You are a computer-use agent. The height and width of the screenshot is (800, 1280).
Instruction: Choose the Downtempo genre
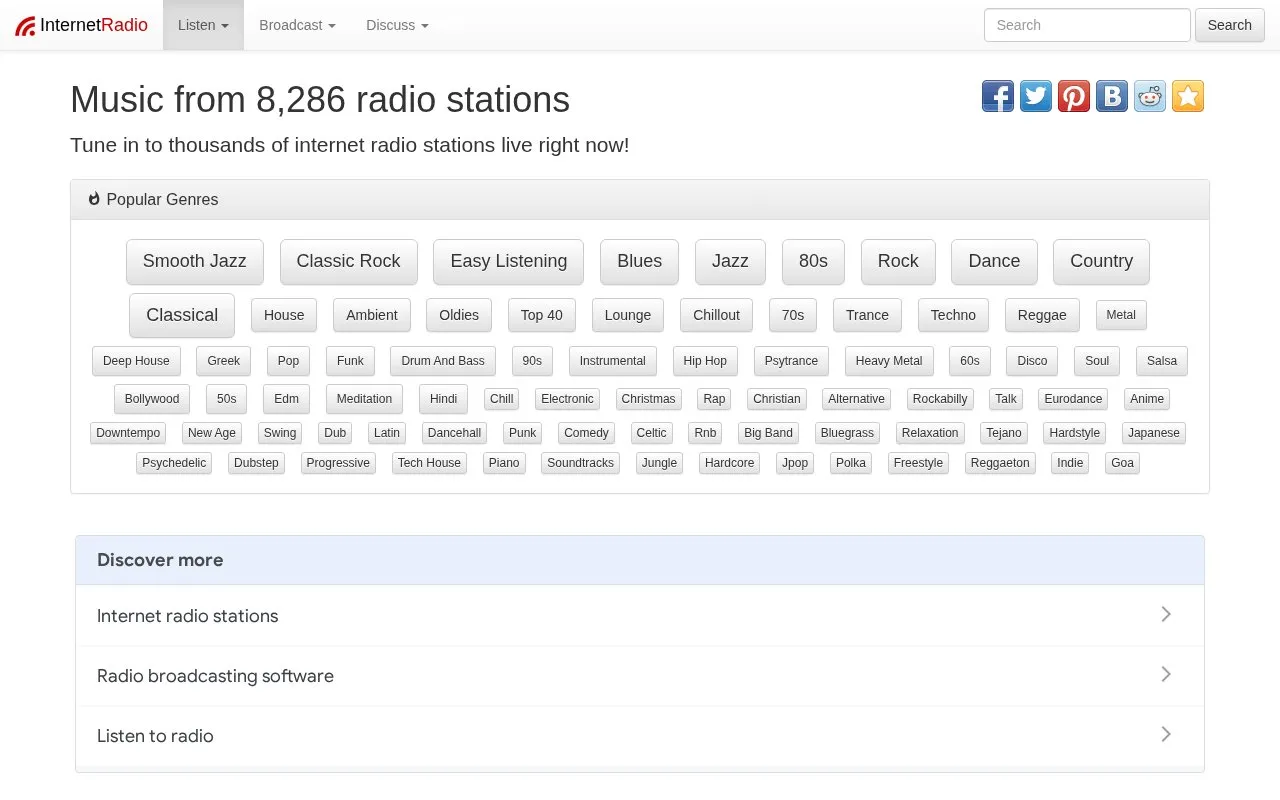128,433
